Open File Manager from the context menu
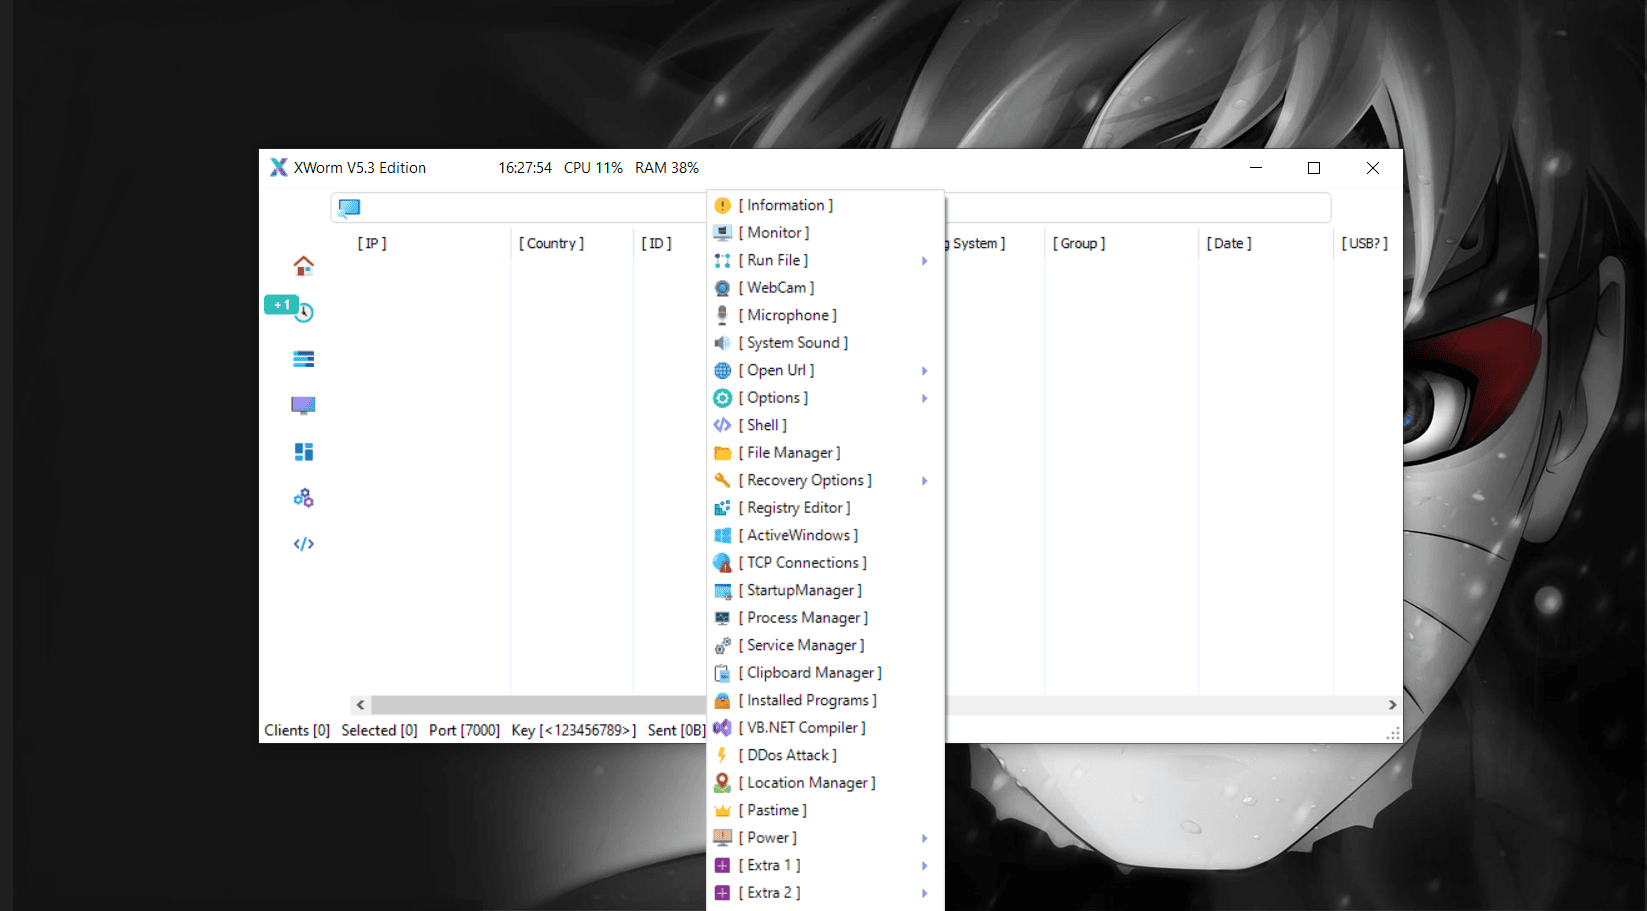This screenshot has width=1647, height=911. click(x=790, y=452)
